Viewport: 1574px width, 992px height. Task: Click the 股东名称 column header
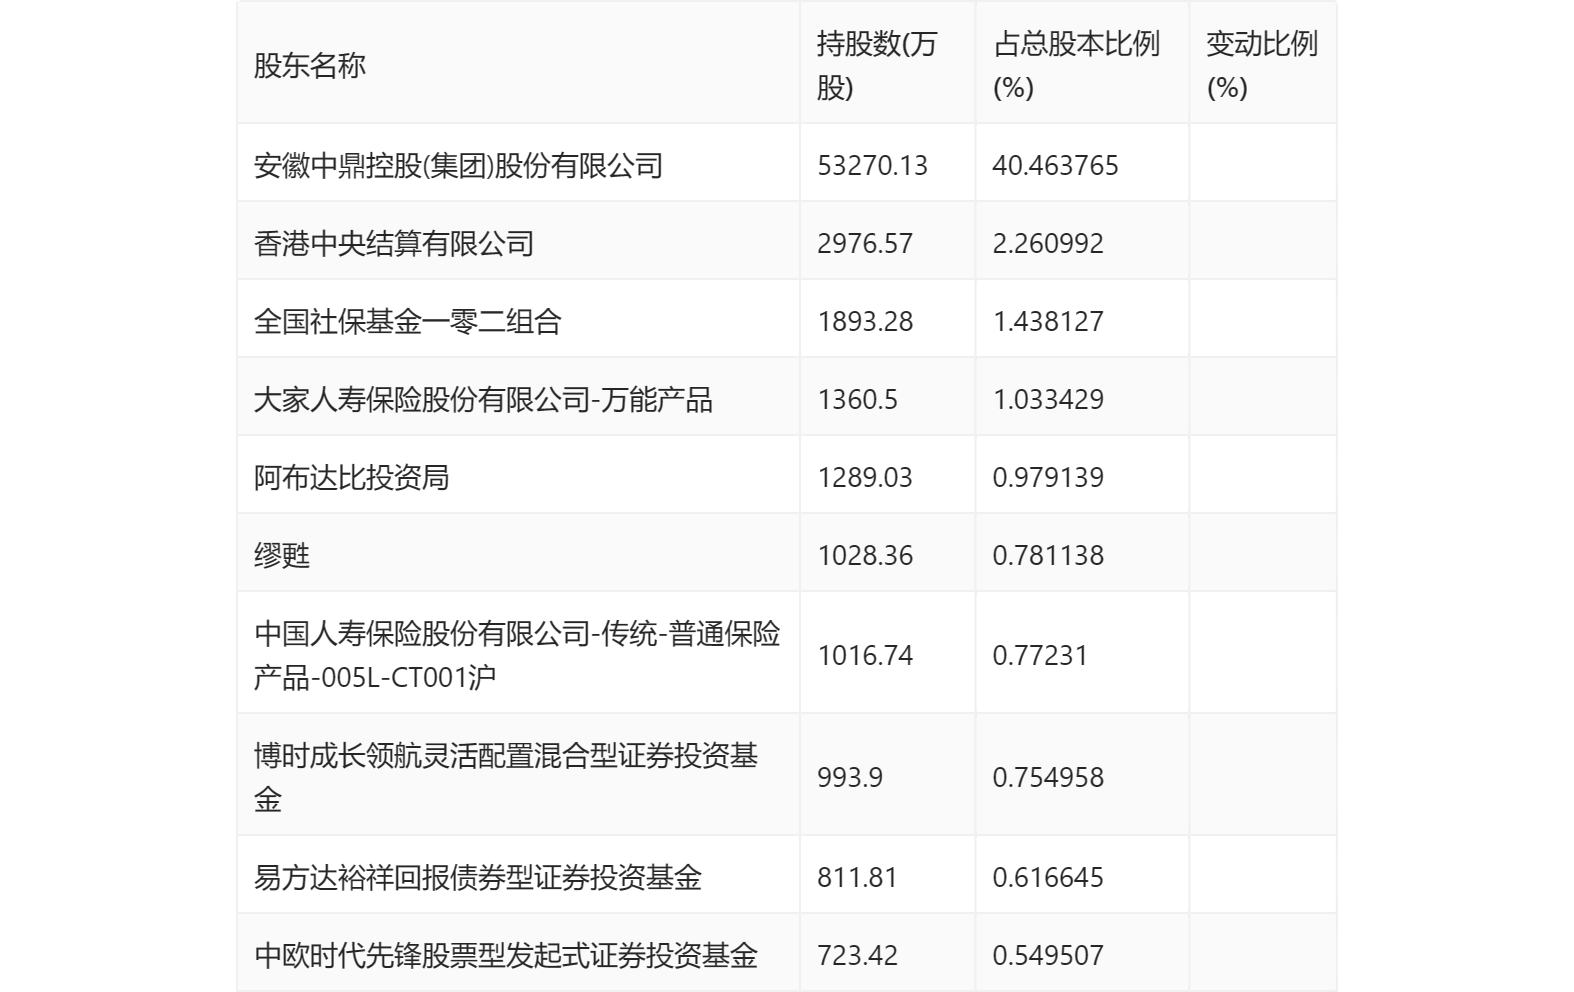(x=310, y=66)
